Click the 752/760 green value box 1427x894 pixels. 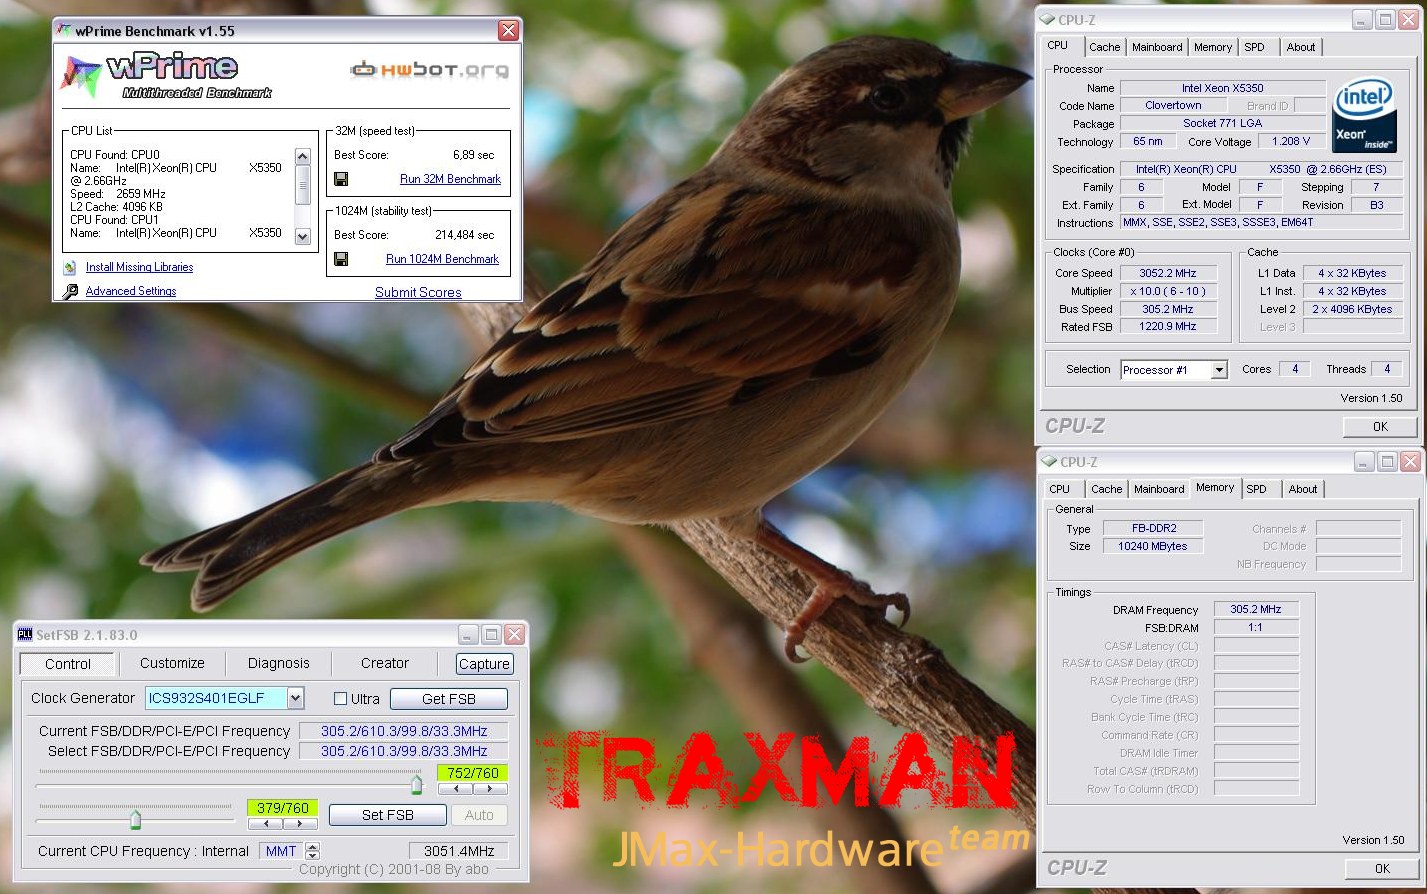click(x=472, y=773)
